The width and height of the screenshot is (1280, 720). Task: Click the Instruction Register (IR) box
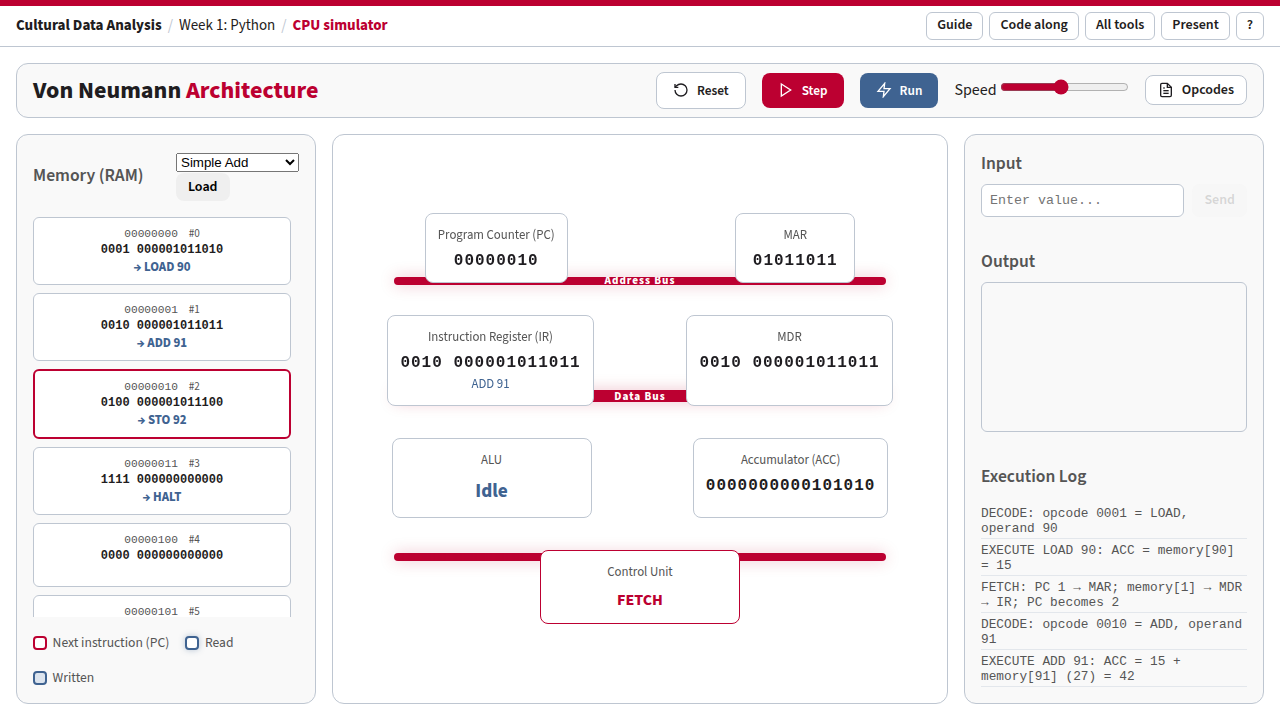point(490,361)
